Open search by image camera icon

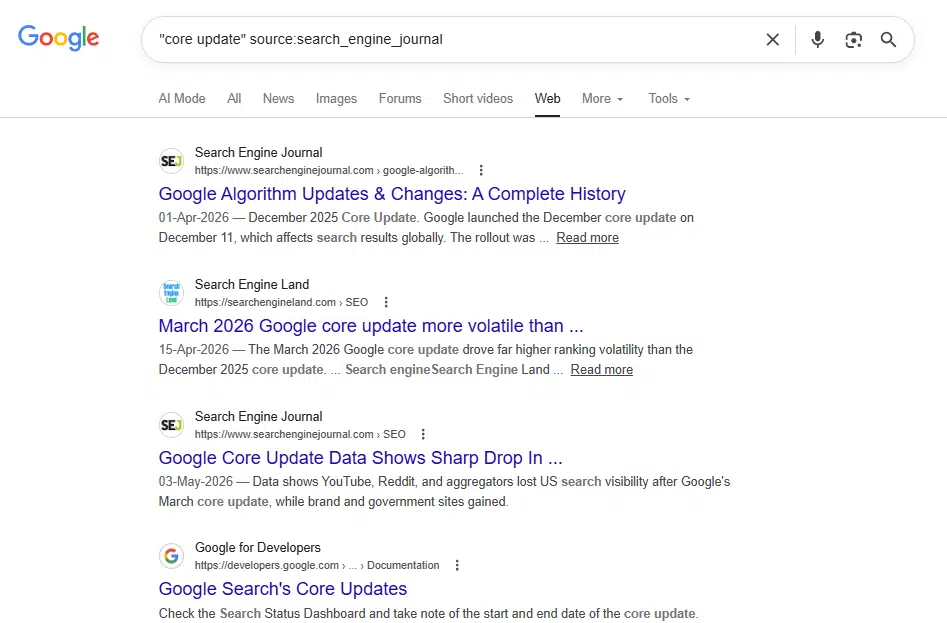point(853,40)
